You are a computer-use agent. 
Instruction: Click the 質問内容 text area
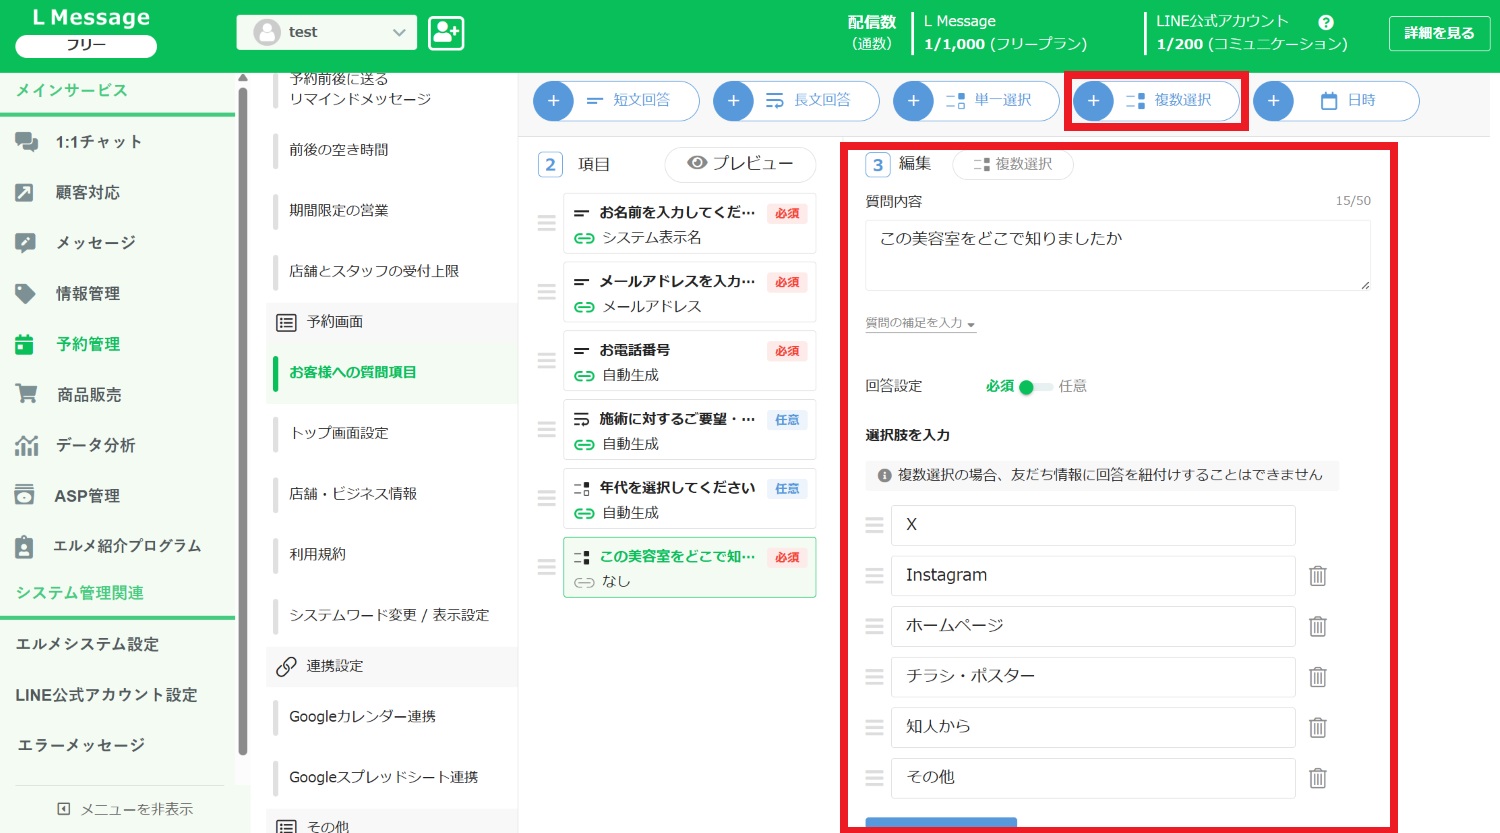[x=1116, y=256]
